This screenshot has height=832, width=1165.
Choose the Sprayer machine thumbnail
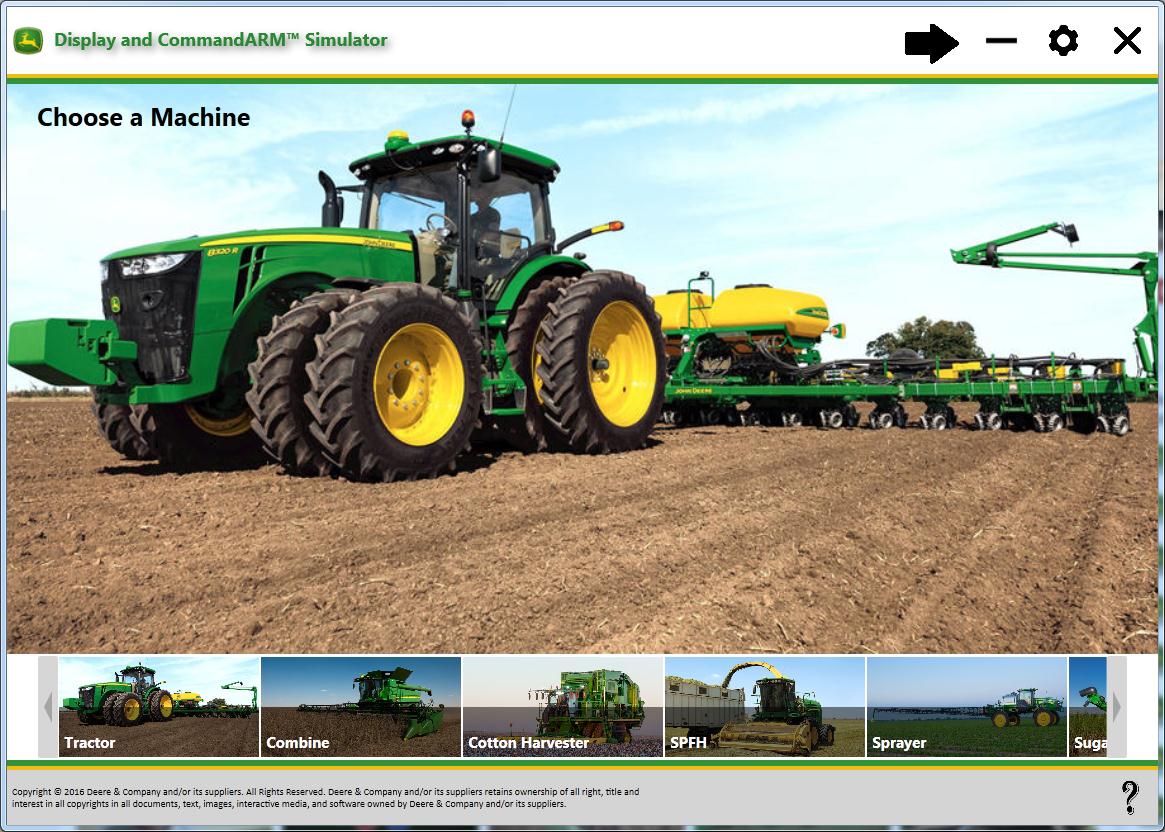click(967, 706)
